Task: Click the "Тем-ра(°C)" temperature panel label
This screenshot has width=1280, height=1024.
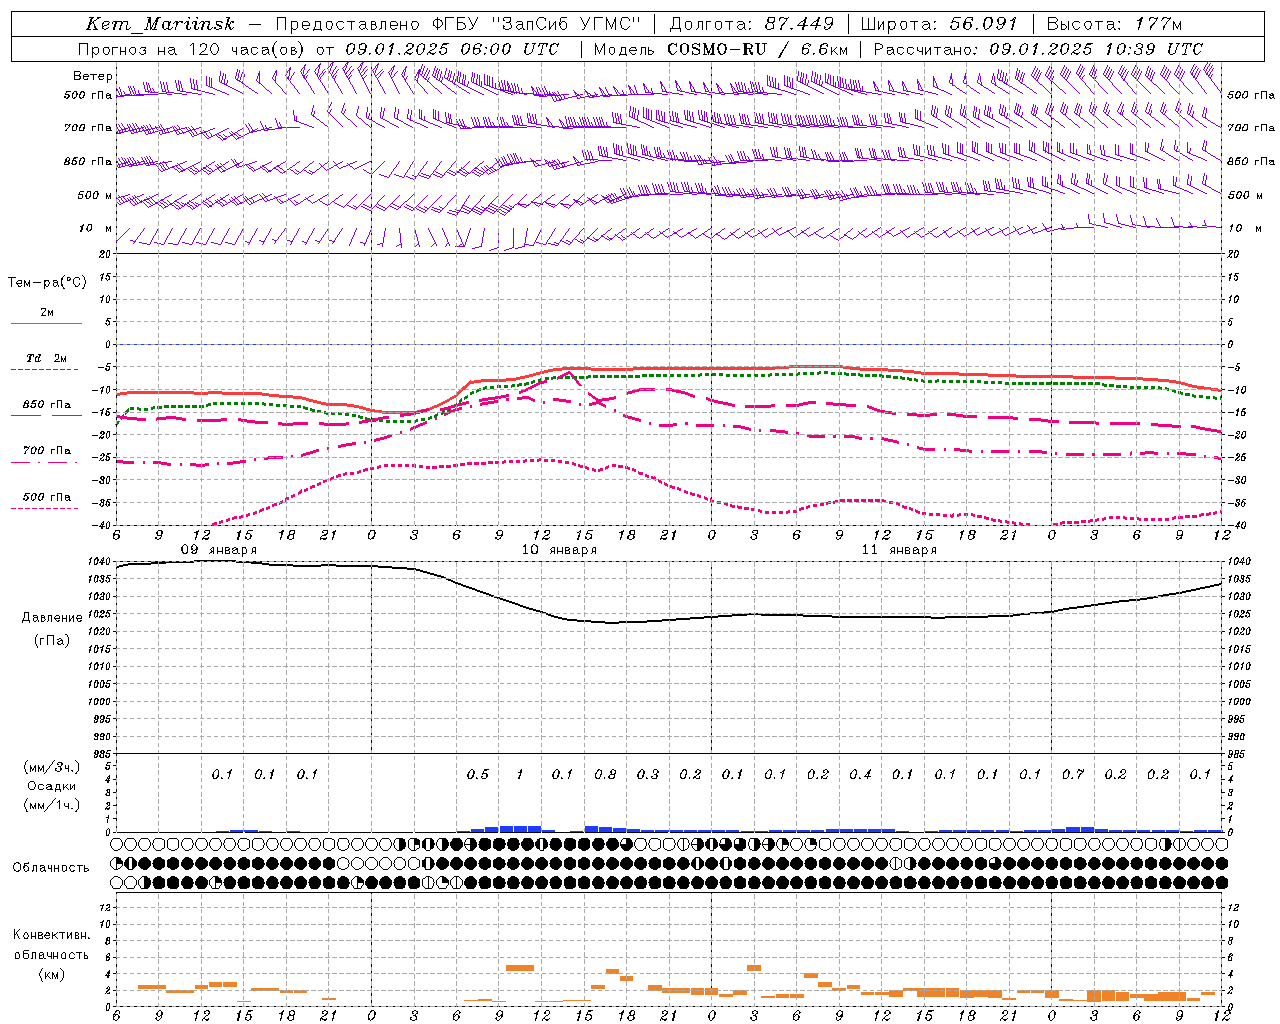Action: tap(47, 283)
